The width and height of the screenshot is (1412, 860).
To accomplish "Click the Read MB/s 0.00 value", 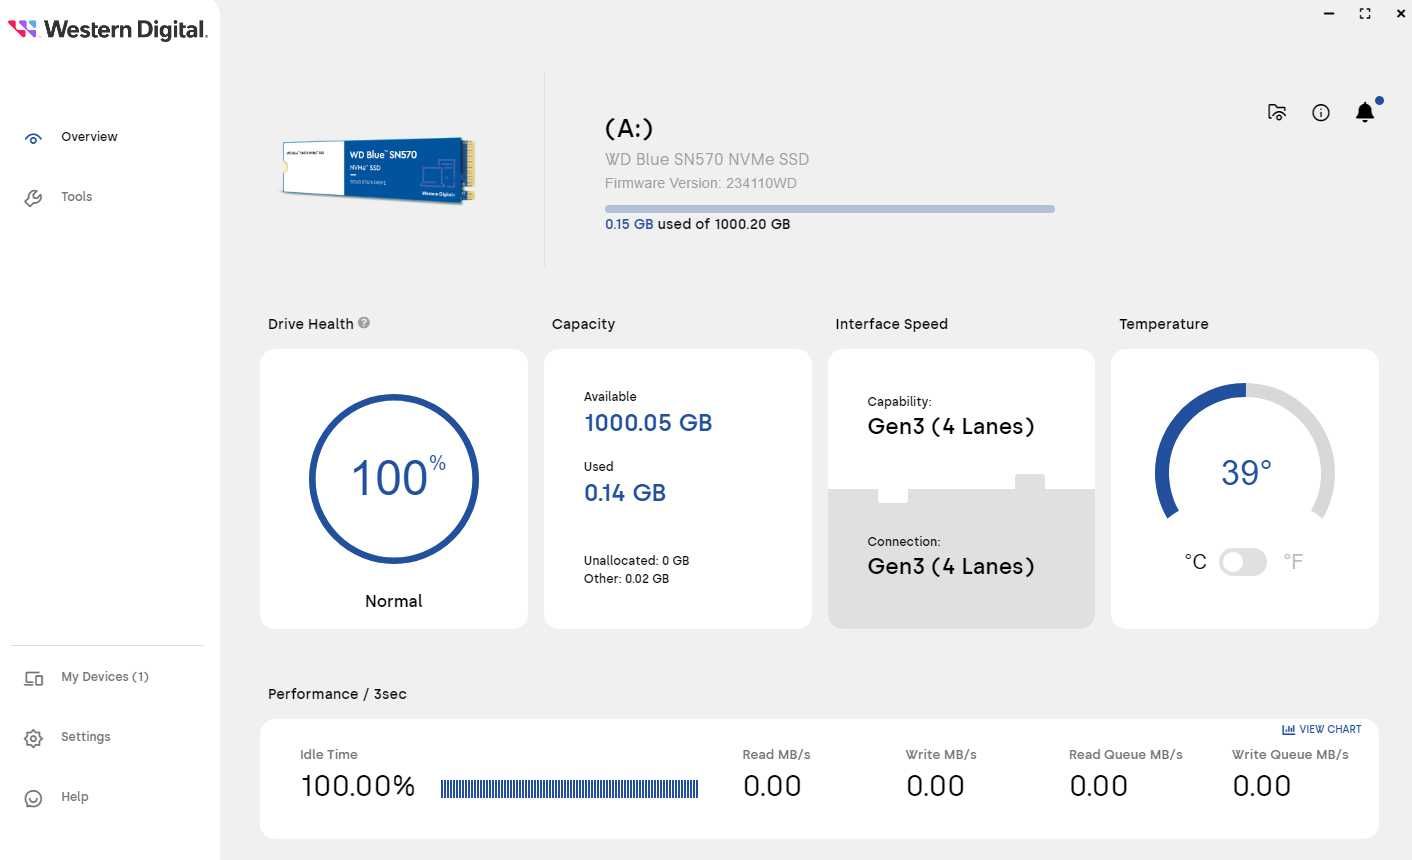I will tap(772, 786).
